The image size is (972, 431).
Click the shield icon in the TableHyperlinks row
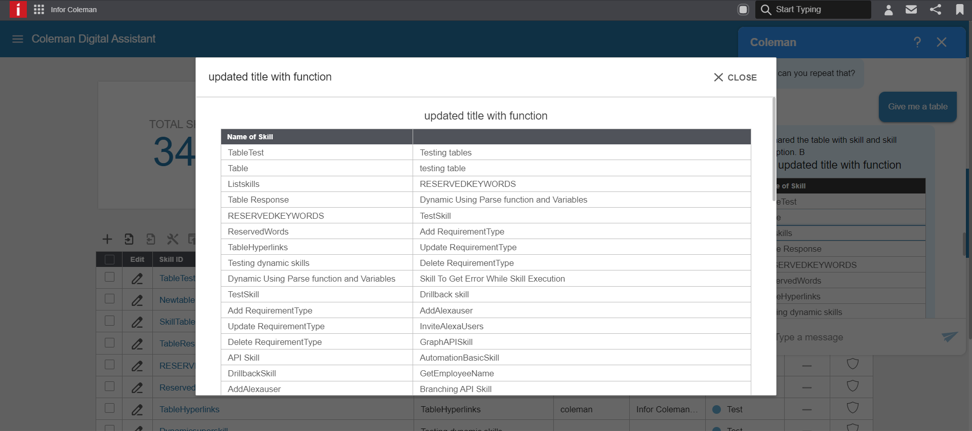[x=852, y=407]
